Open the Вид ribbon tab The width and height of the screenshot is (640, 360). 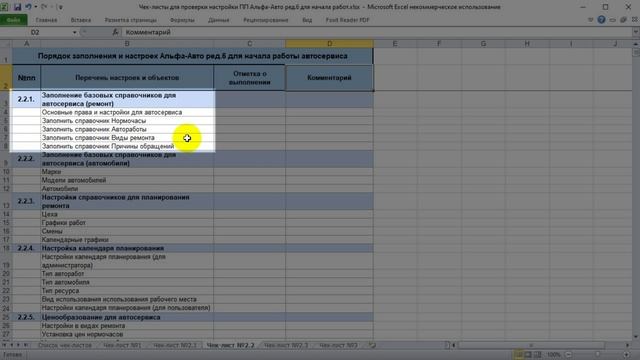[307, 20]
